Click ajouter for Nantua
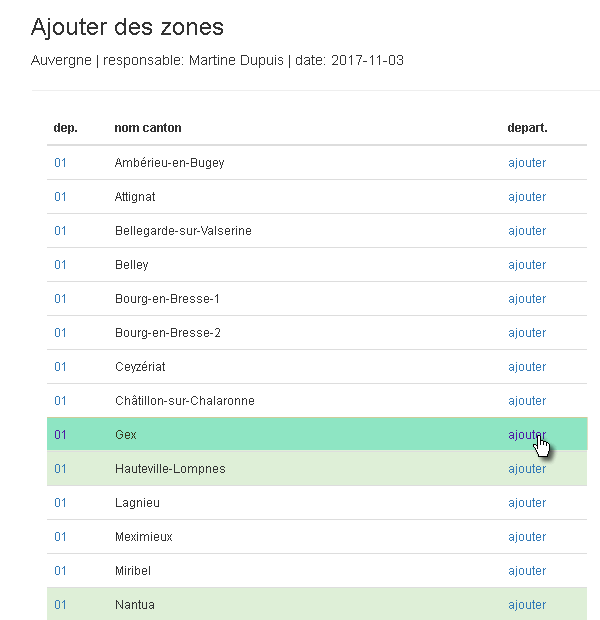The width and height of the screenshot is (600, 620). pyautogui.click(x=527, y=605)
